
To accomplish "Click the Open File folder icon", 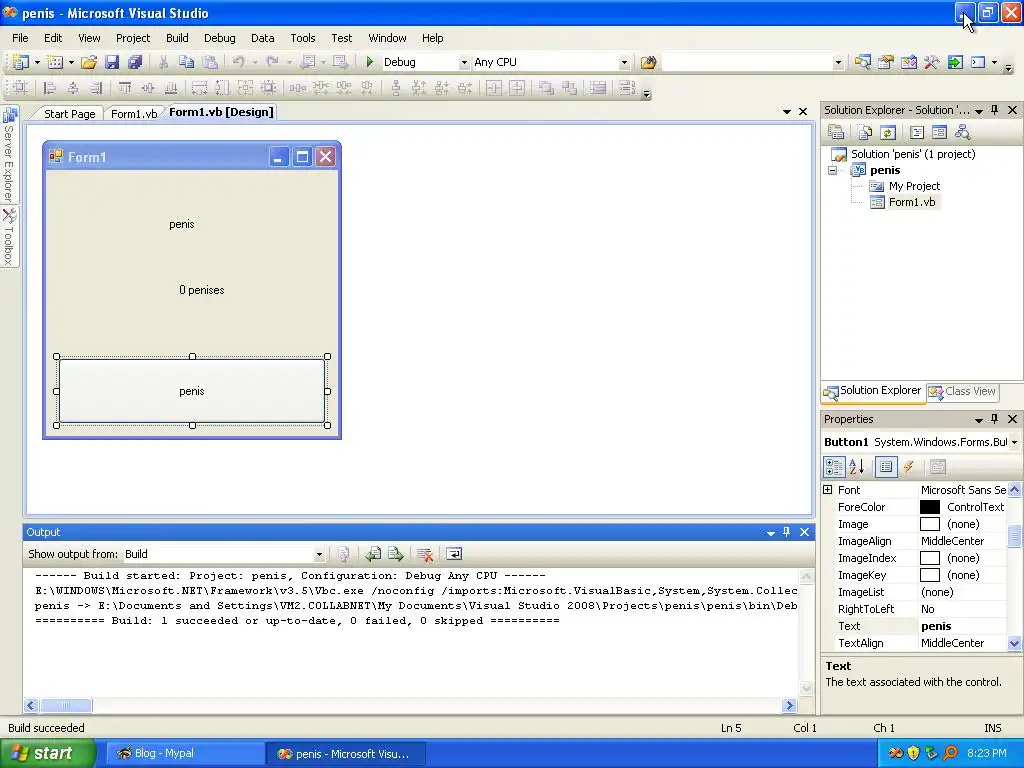I will (89, 62).
